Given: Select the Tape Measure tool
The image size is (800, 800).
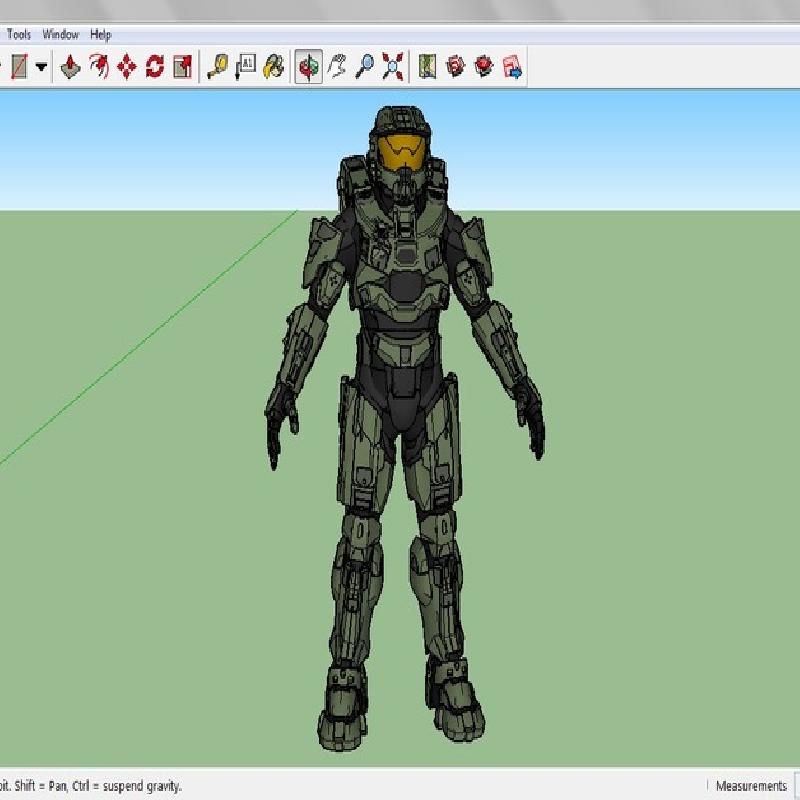Looking at the screenshot, I should pos(217,67).
